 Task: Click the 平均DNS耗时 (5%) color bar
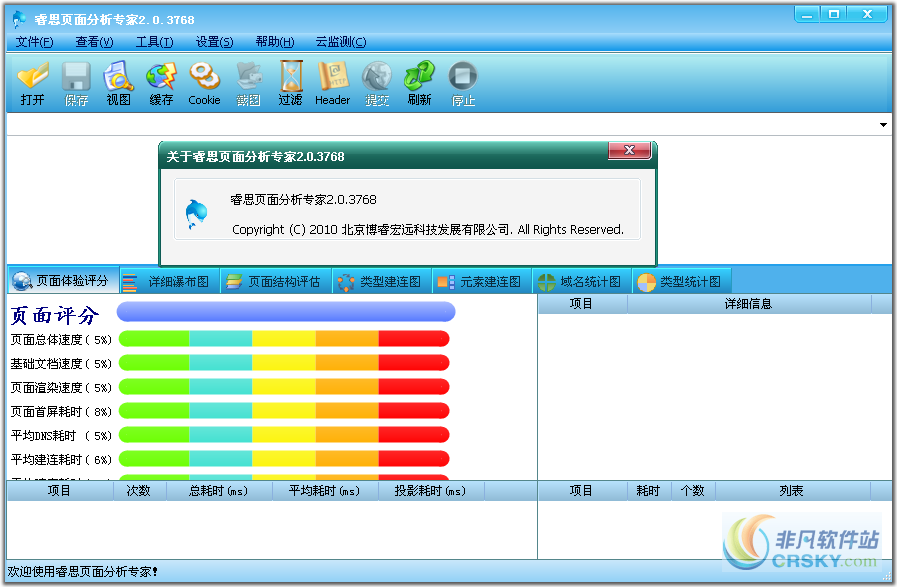[284, 435]
